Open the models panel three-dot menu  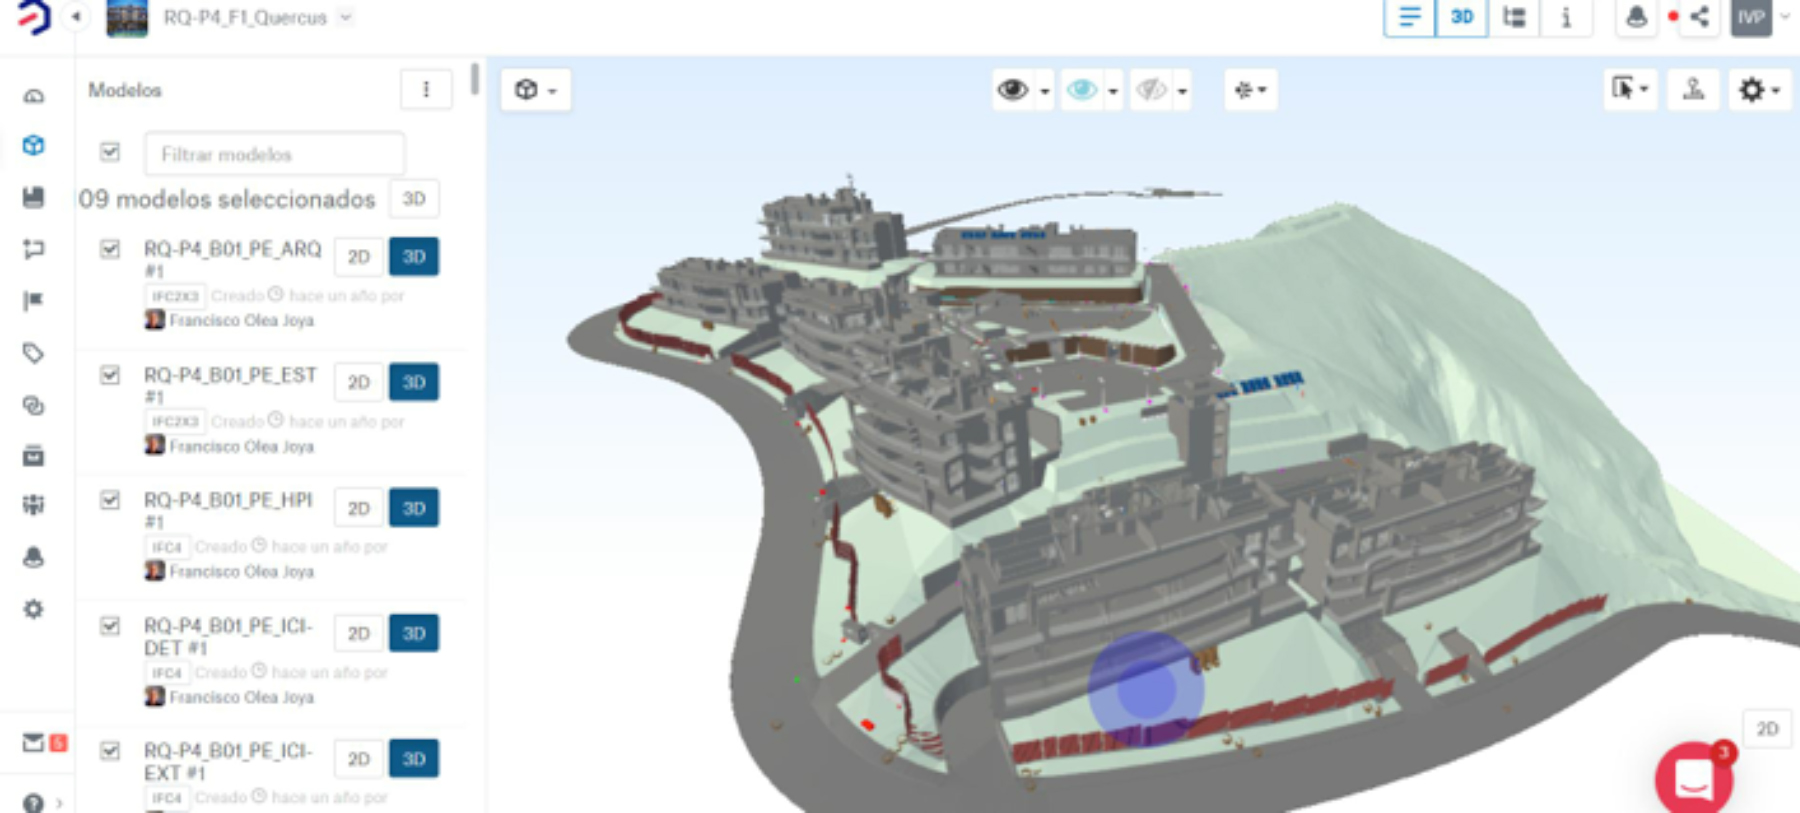coord(426,90)
